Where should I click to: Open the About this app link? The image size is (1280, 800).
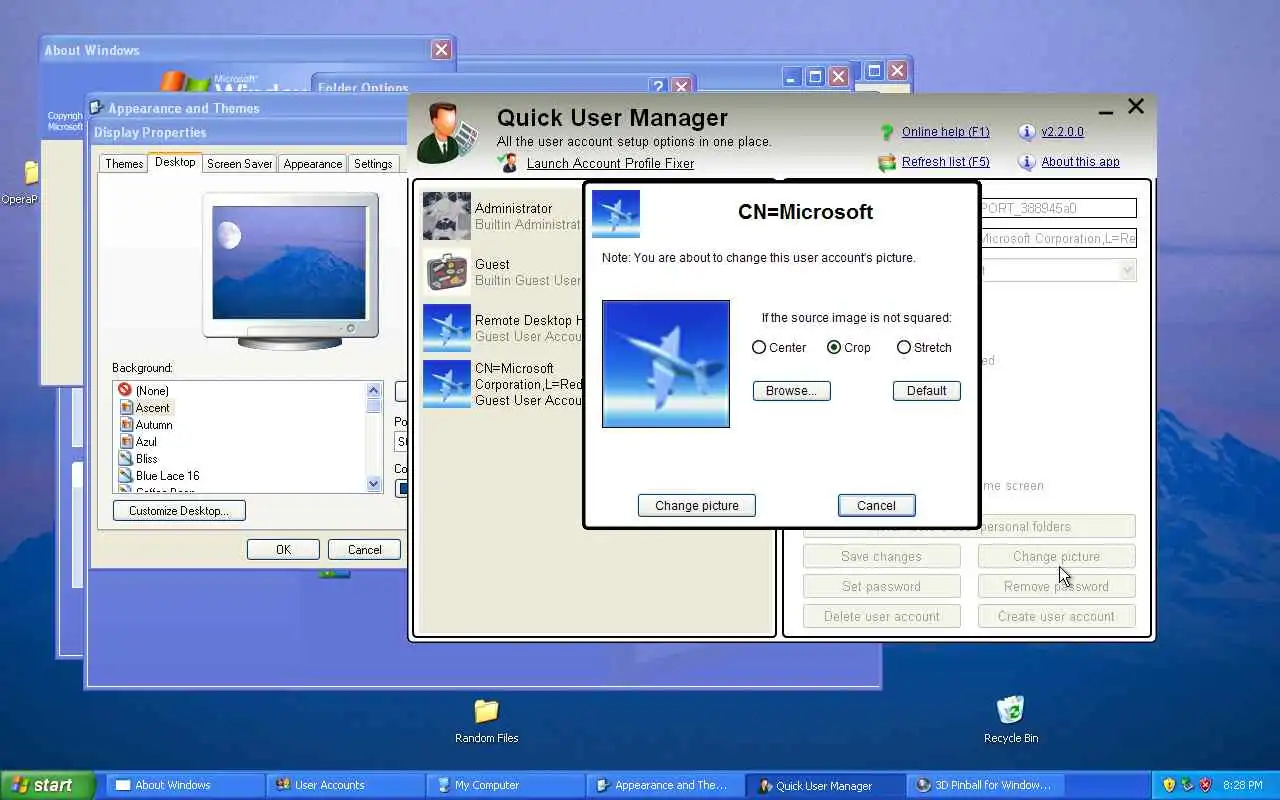click(1080, 162)
